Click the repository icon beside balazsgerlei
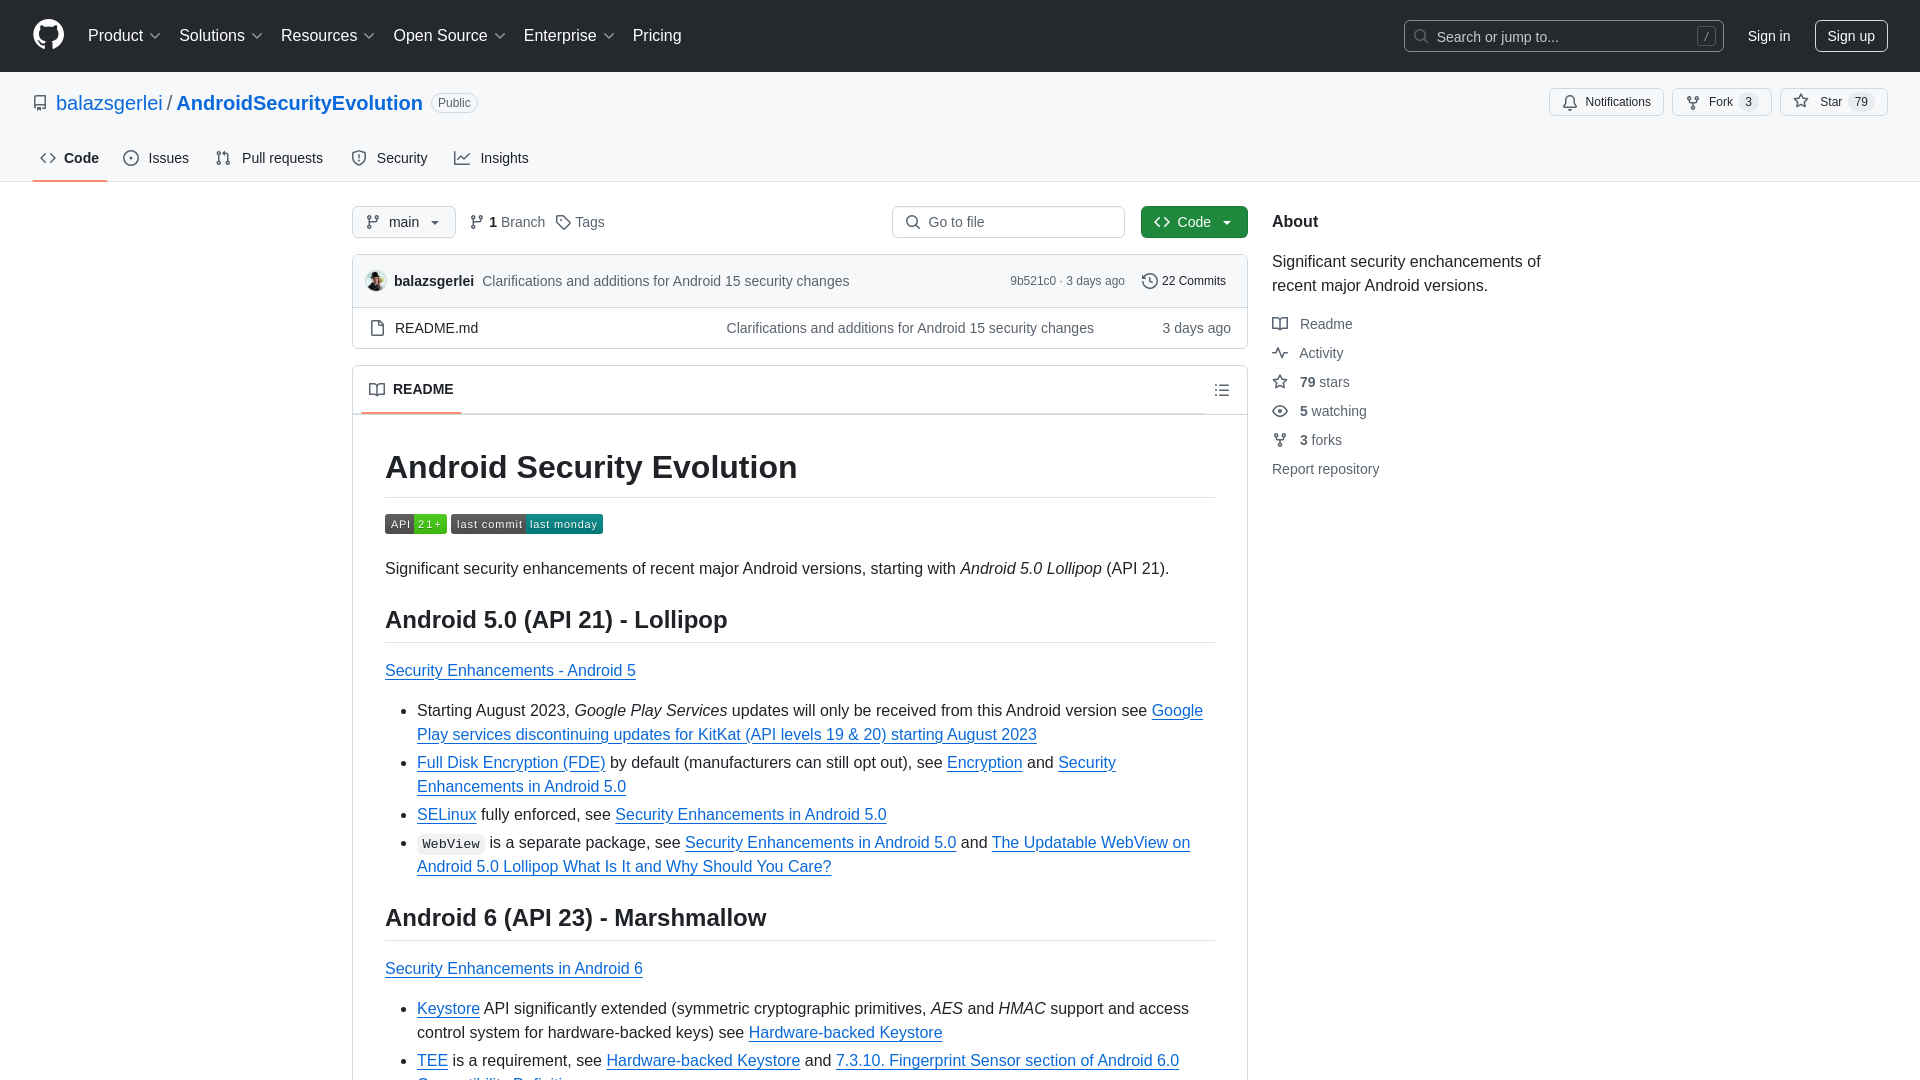Viewport: 1920px width, 1080px height. pos(40,103)
